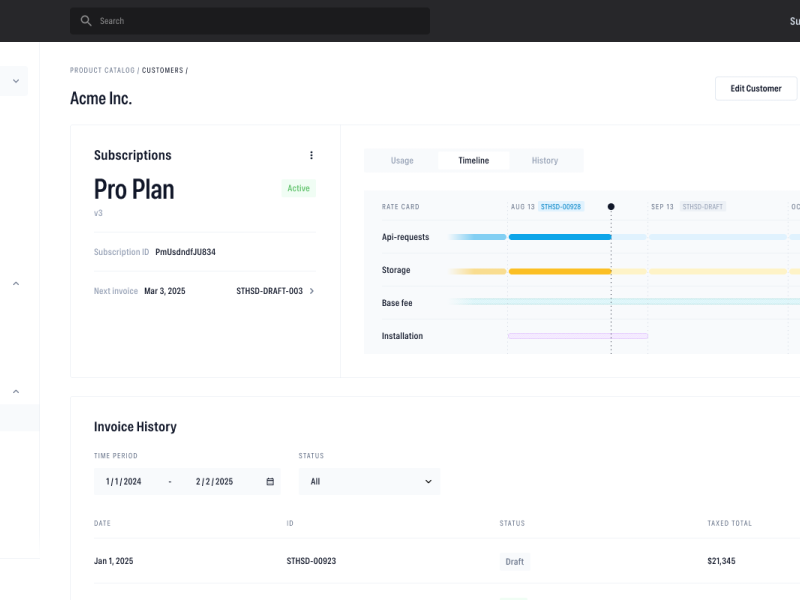This screenshot has width=800, height=600.
Task: Click the current-date timeline marker dot
Action: click(611, 207)
